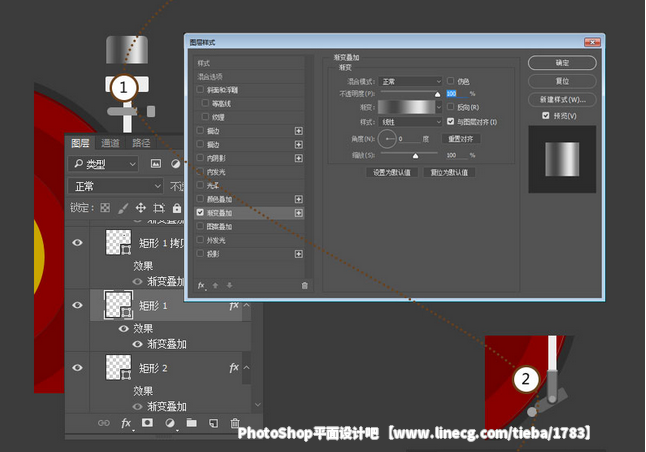The width and height of the screenshot is (646, 452).
Task: Click the 重置对齐 button
Action: coord(461,138)
